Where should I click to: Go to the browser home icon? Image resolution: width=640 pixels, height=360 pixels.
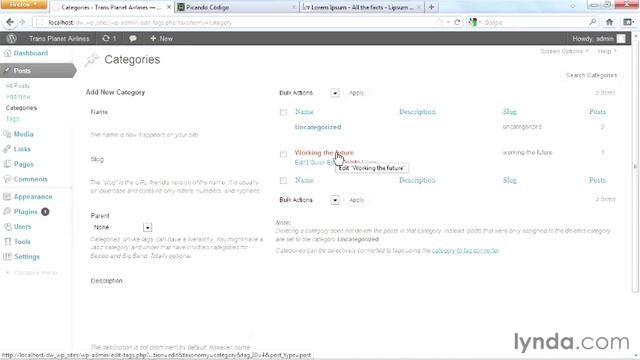(x=609, y=22)
